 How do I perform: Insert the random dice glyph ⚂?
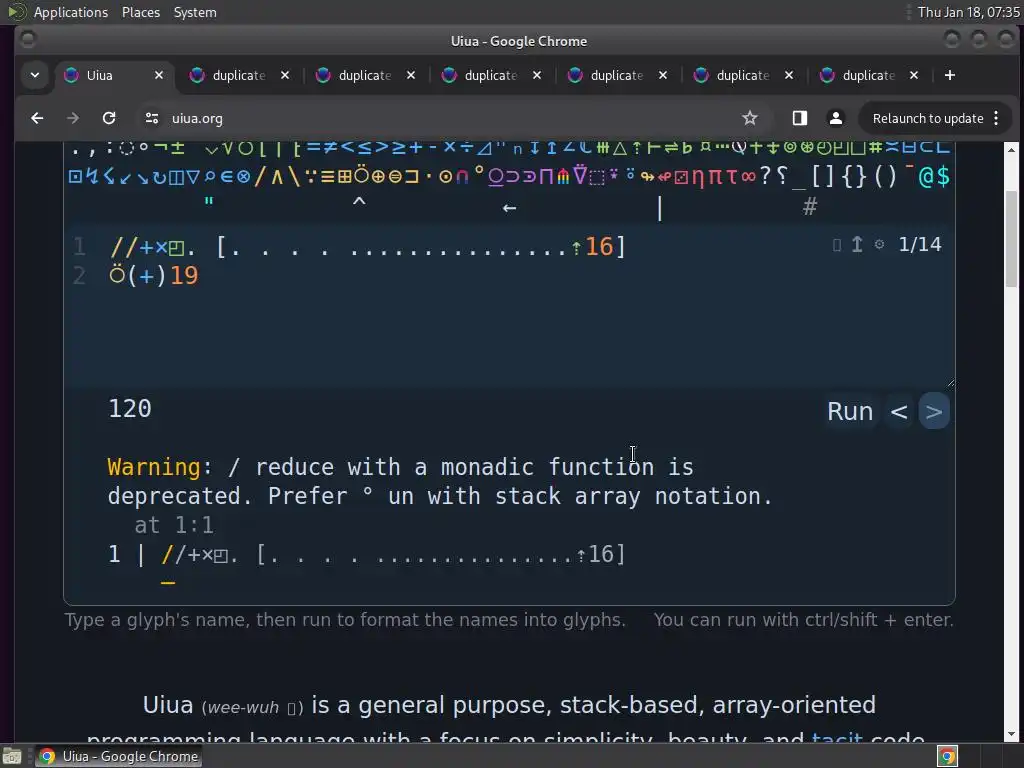click(x=681, y=178)
